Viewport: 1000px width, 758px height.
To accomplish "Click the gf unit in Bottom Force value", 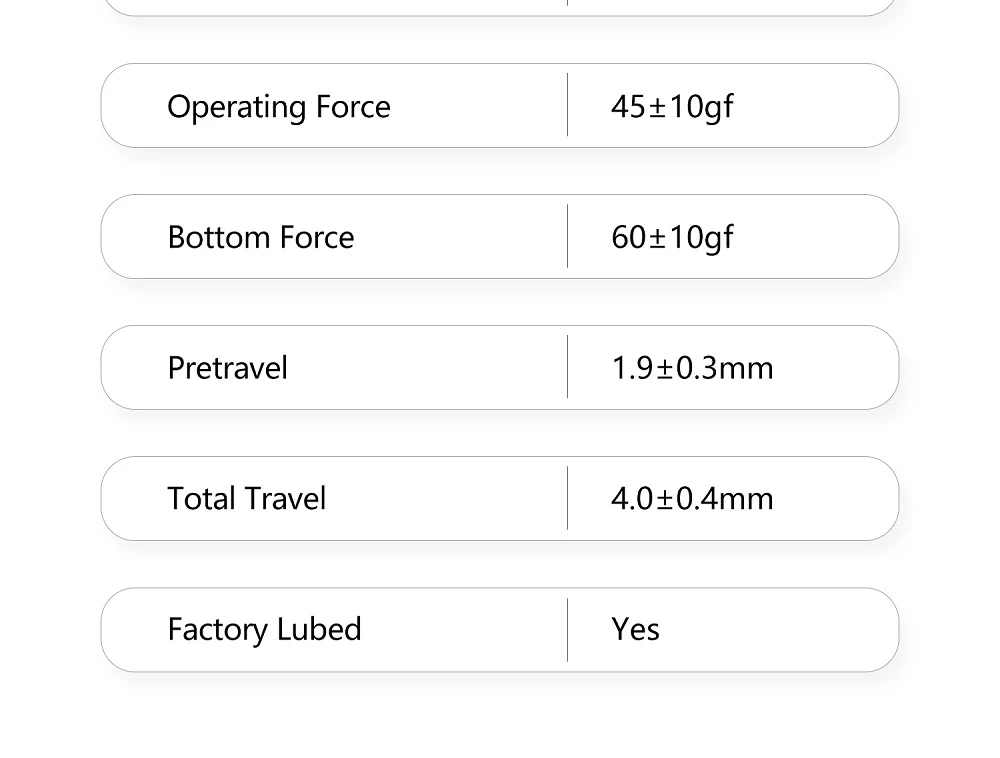I will (720, 240).
